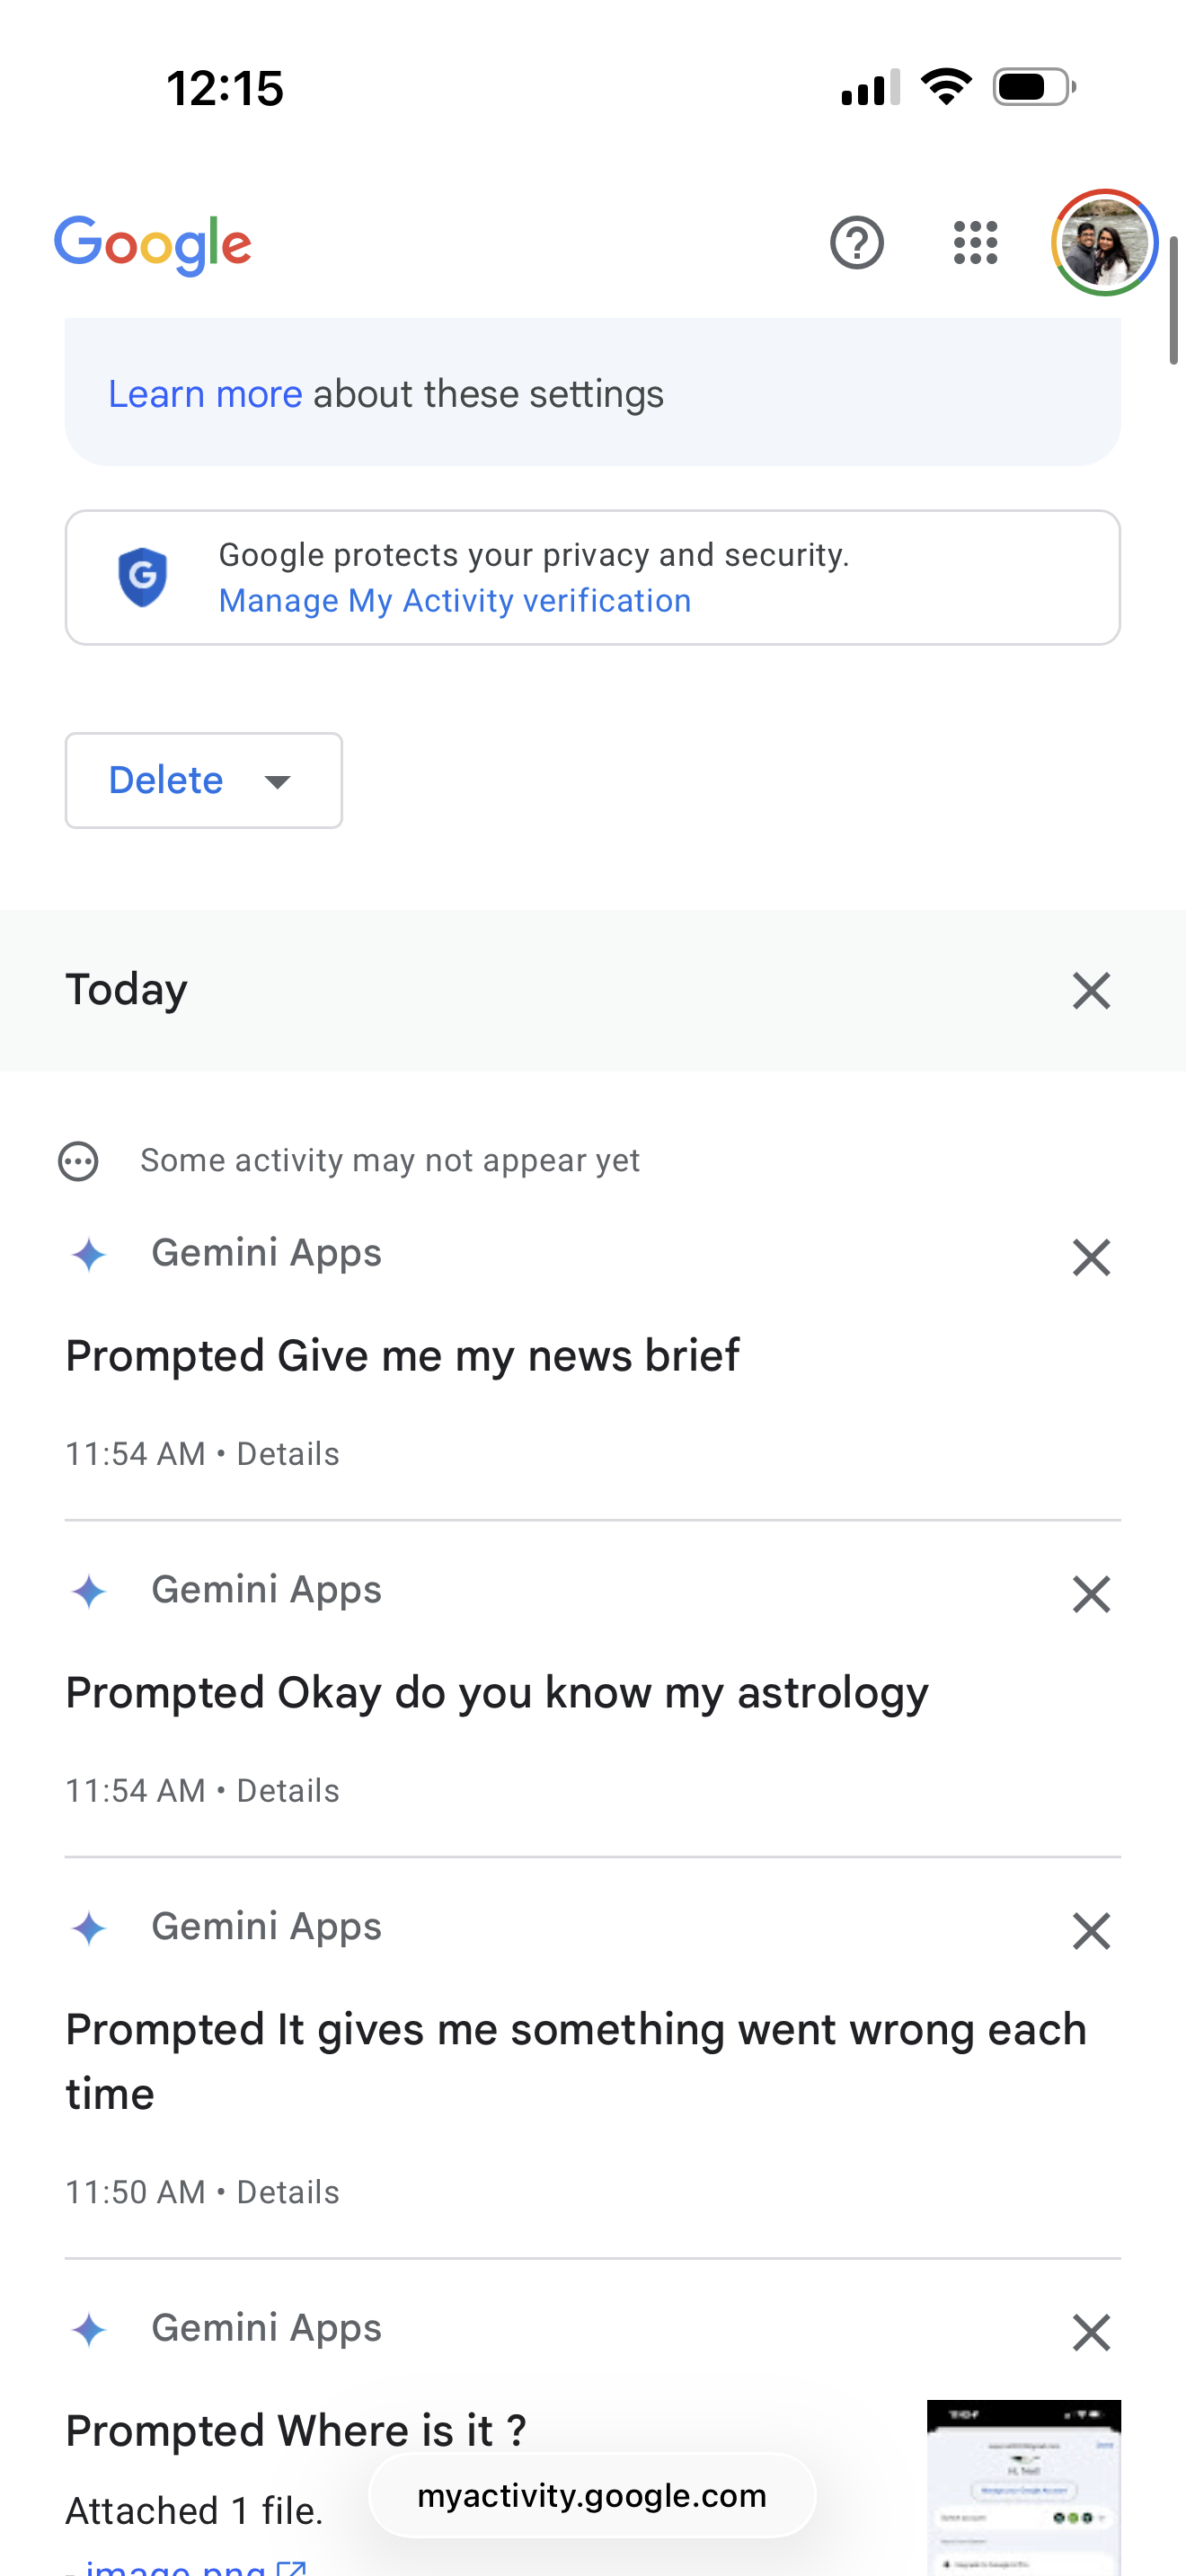Viewport: 1186px width, 2576px height.
Task: View Details for the 11:50 AM prompt
Action: (288, 2192)
